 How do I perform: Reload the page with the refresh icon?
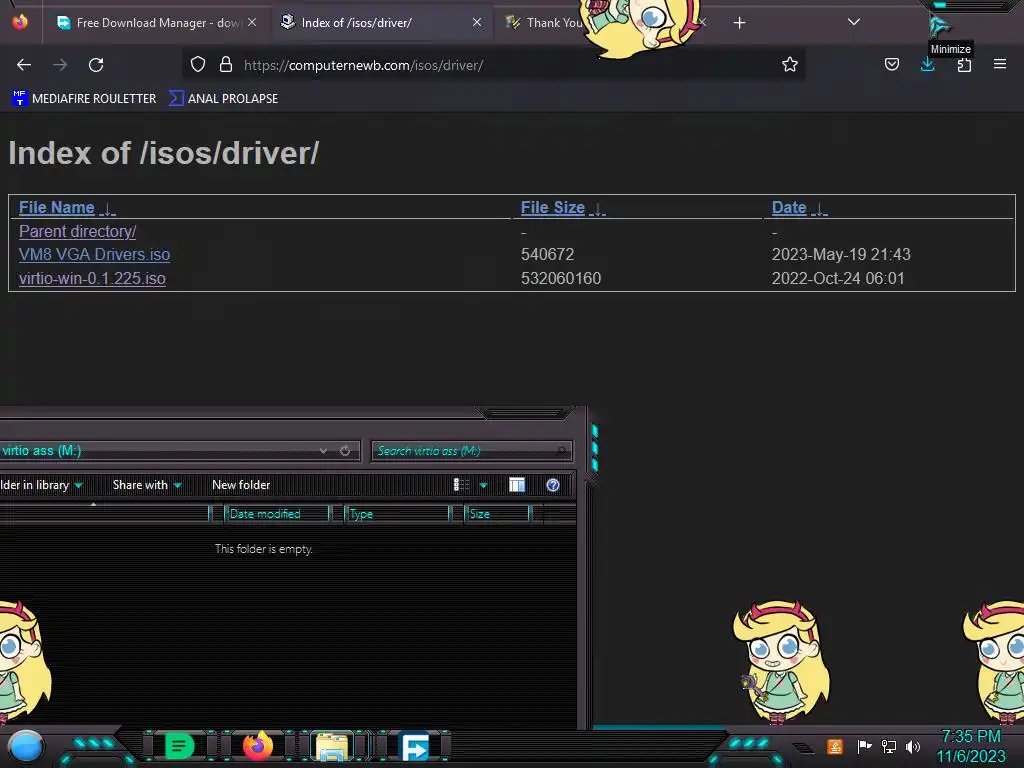(96, 65)
